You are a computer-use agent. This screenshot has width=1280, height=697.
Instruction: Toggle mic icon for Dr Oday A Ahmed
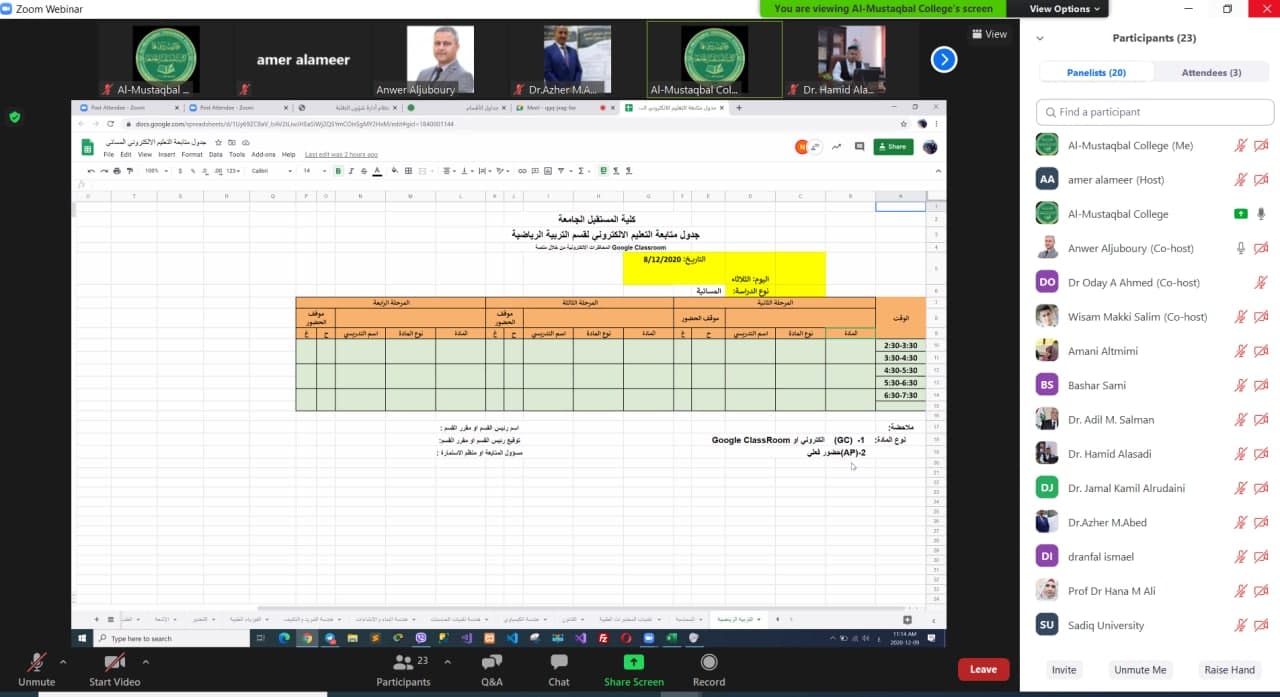(x=1261, y=283)
